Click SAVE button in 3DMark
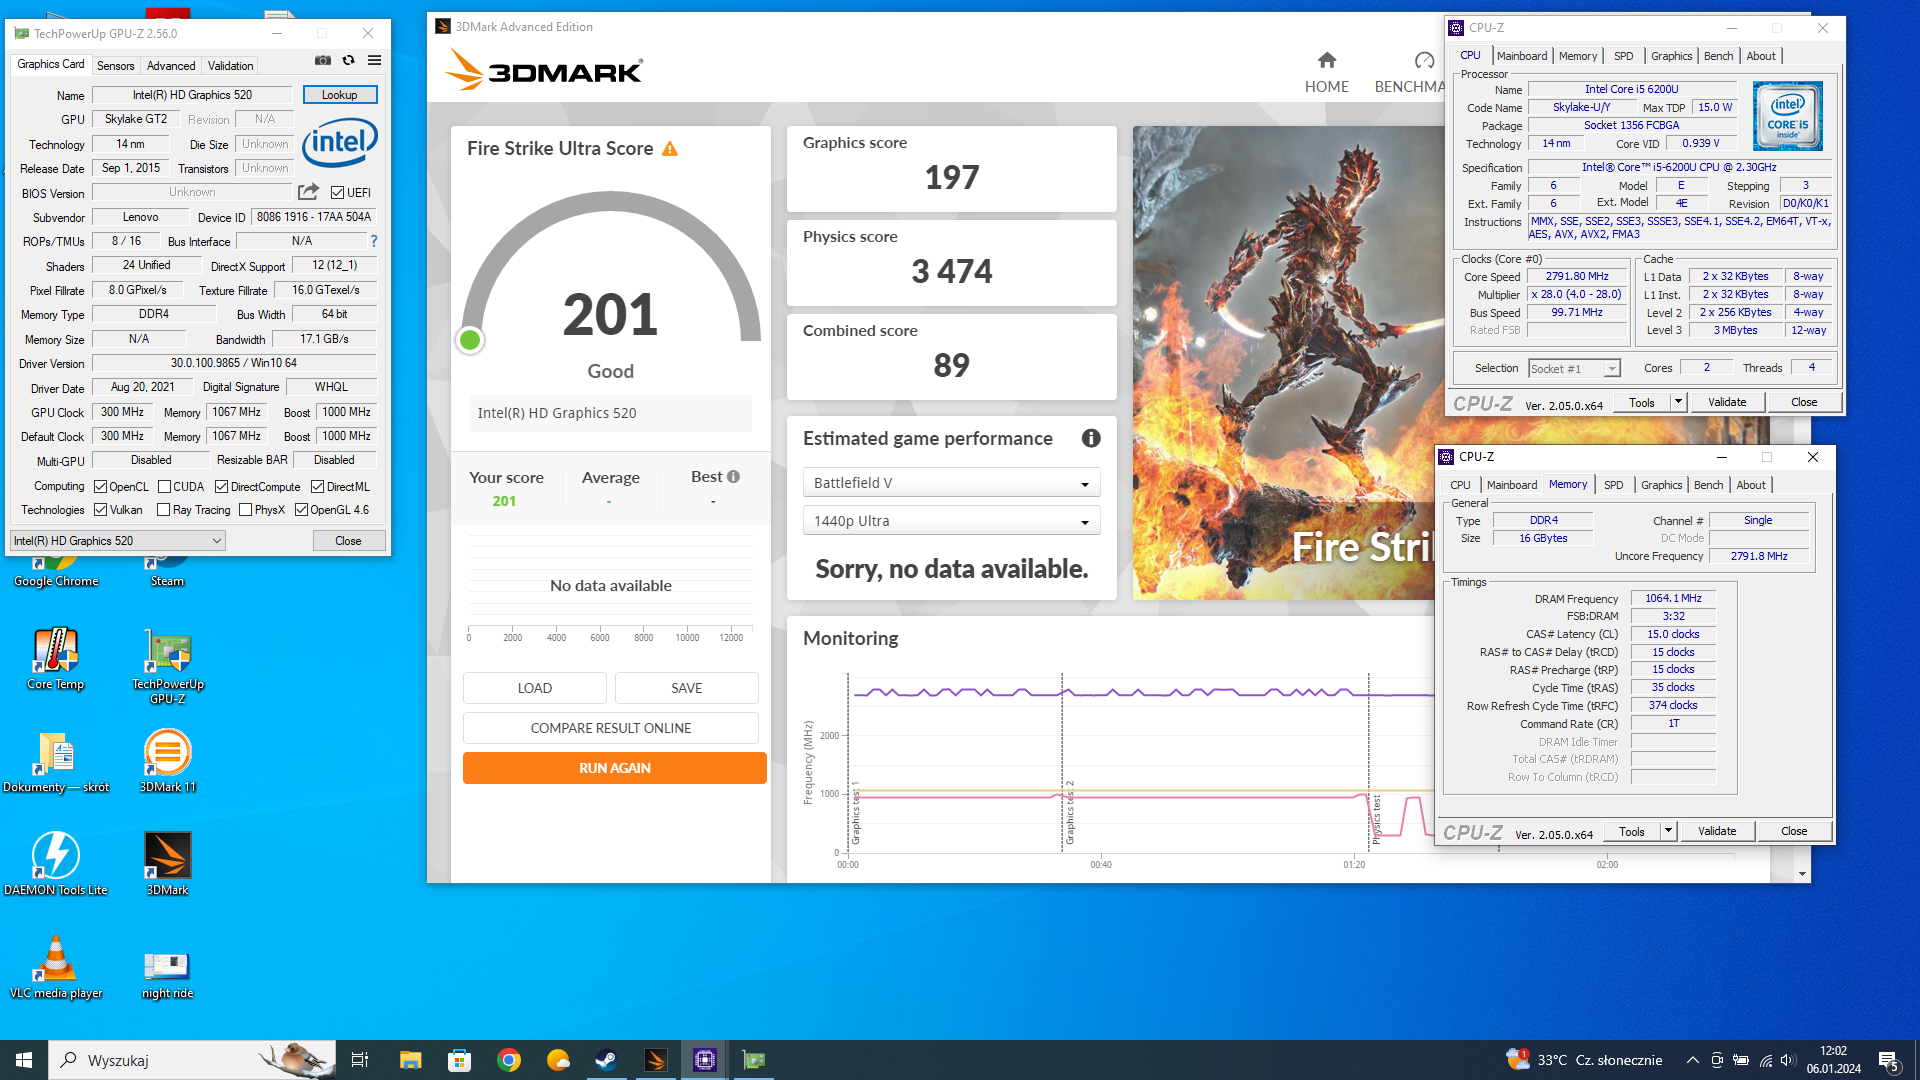The height and width of the screenshot is (1080, 1920). [686, 688]
